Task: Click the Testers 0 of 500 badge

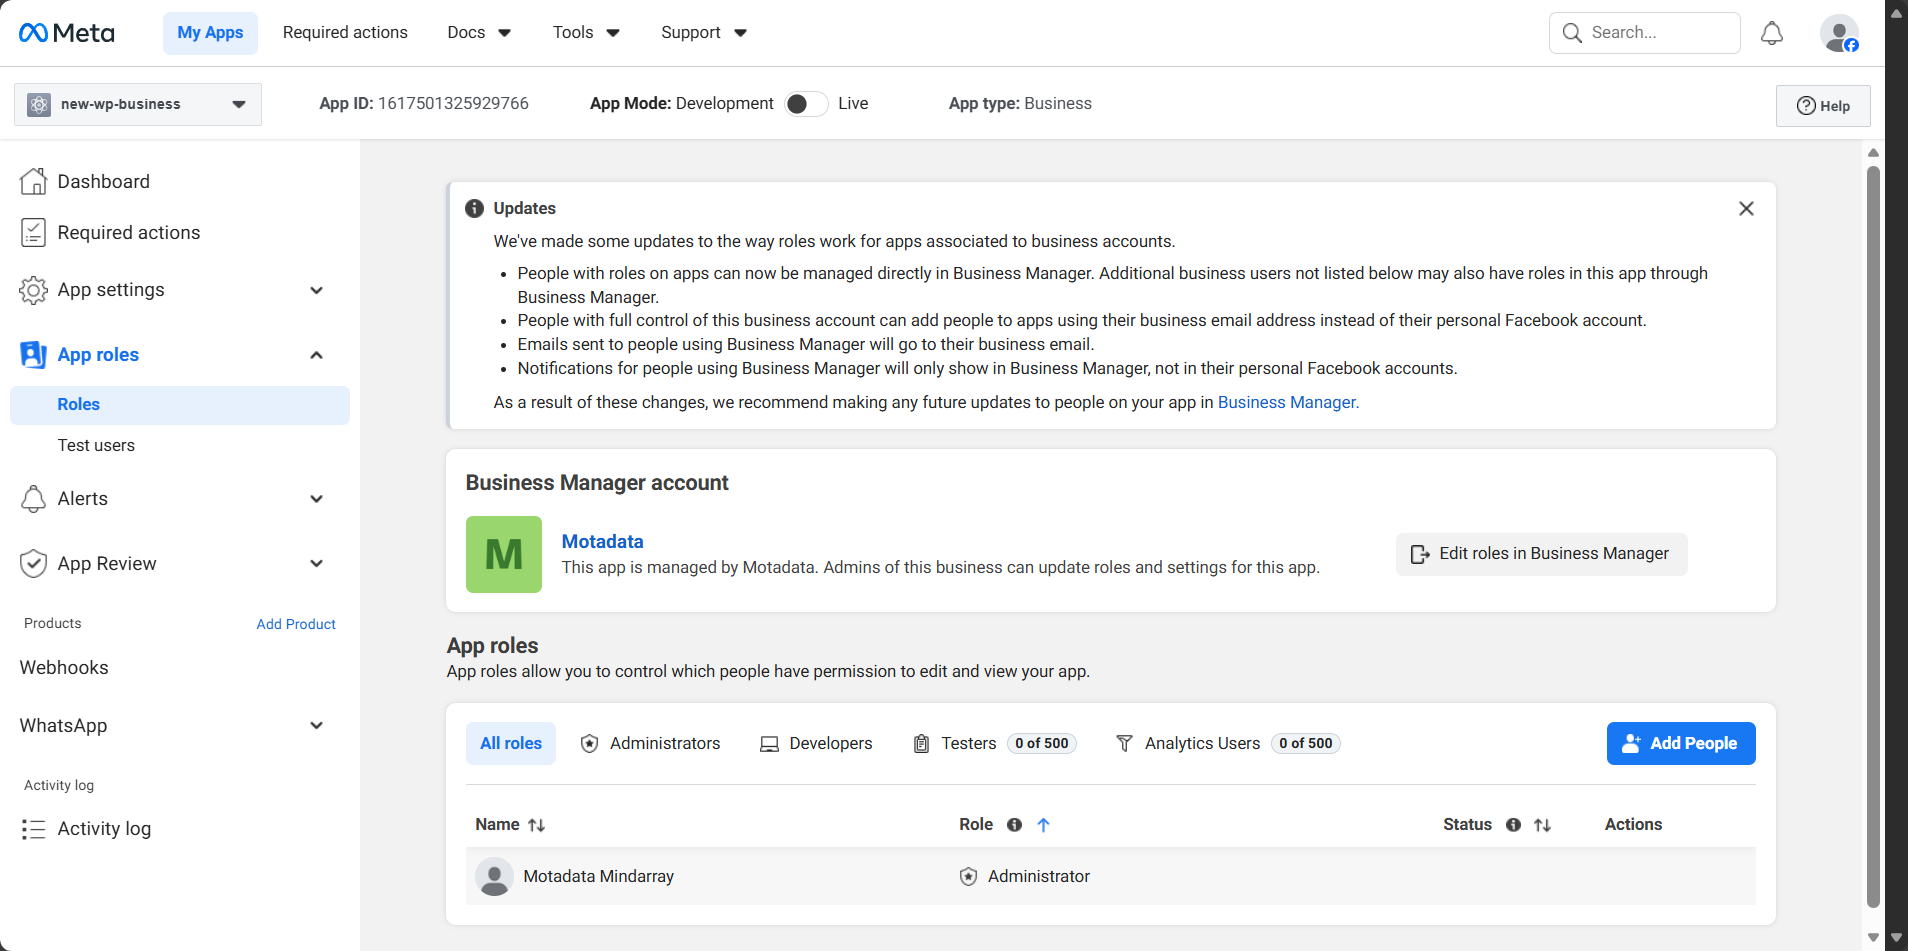Action: point(1042,744)
